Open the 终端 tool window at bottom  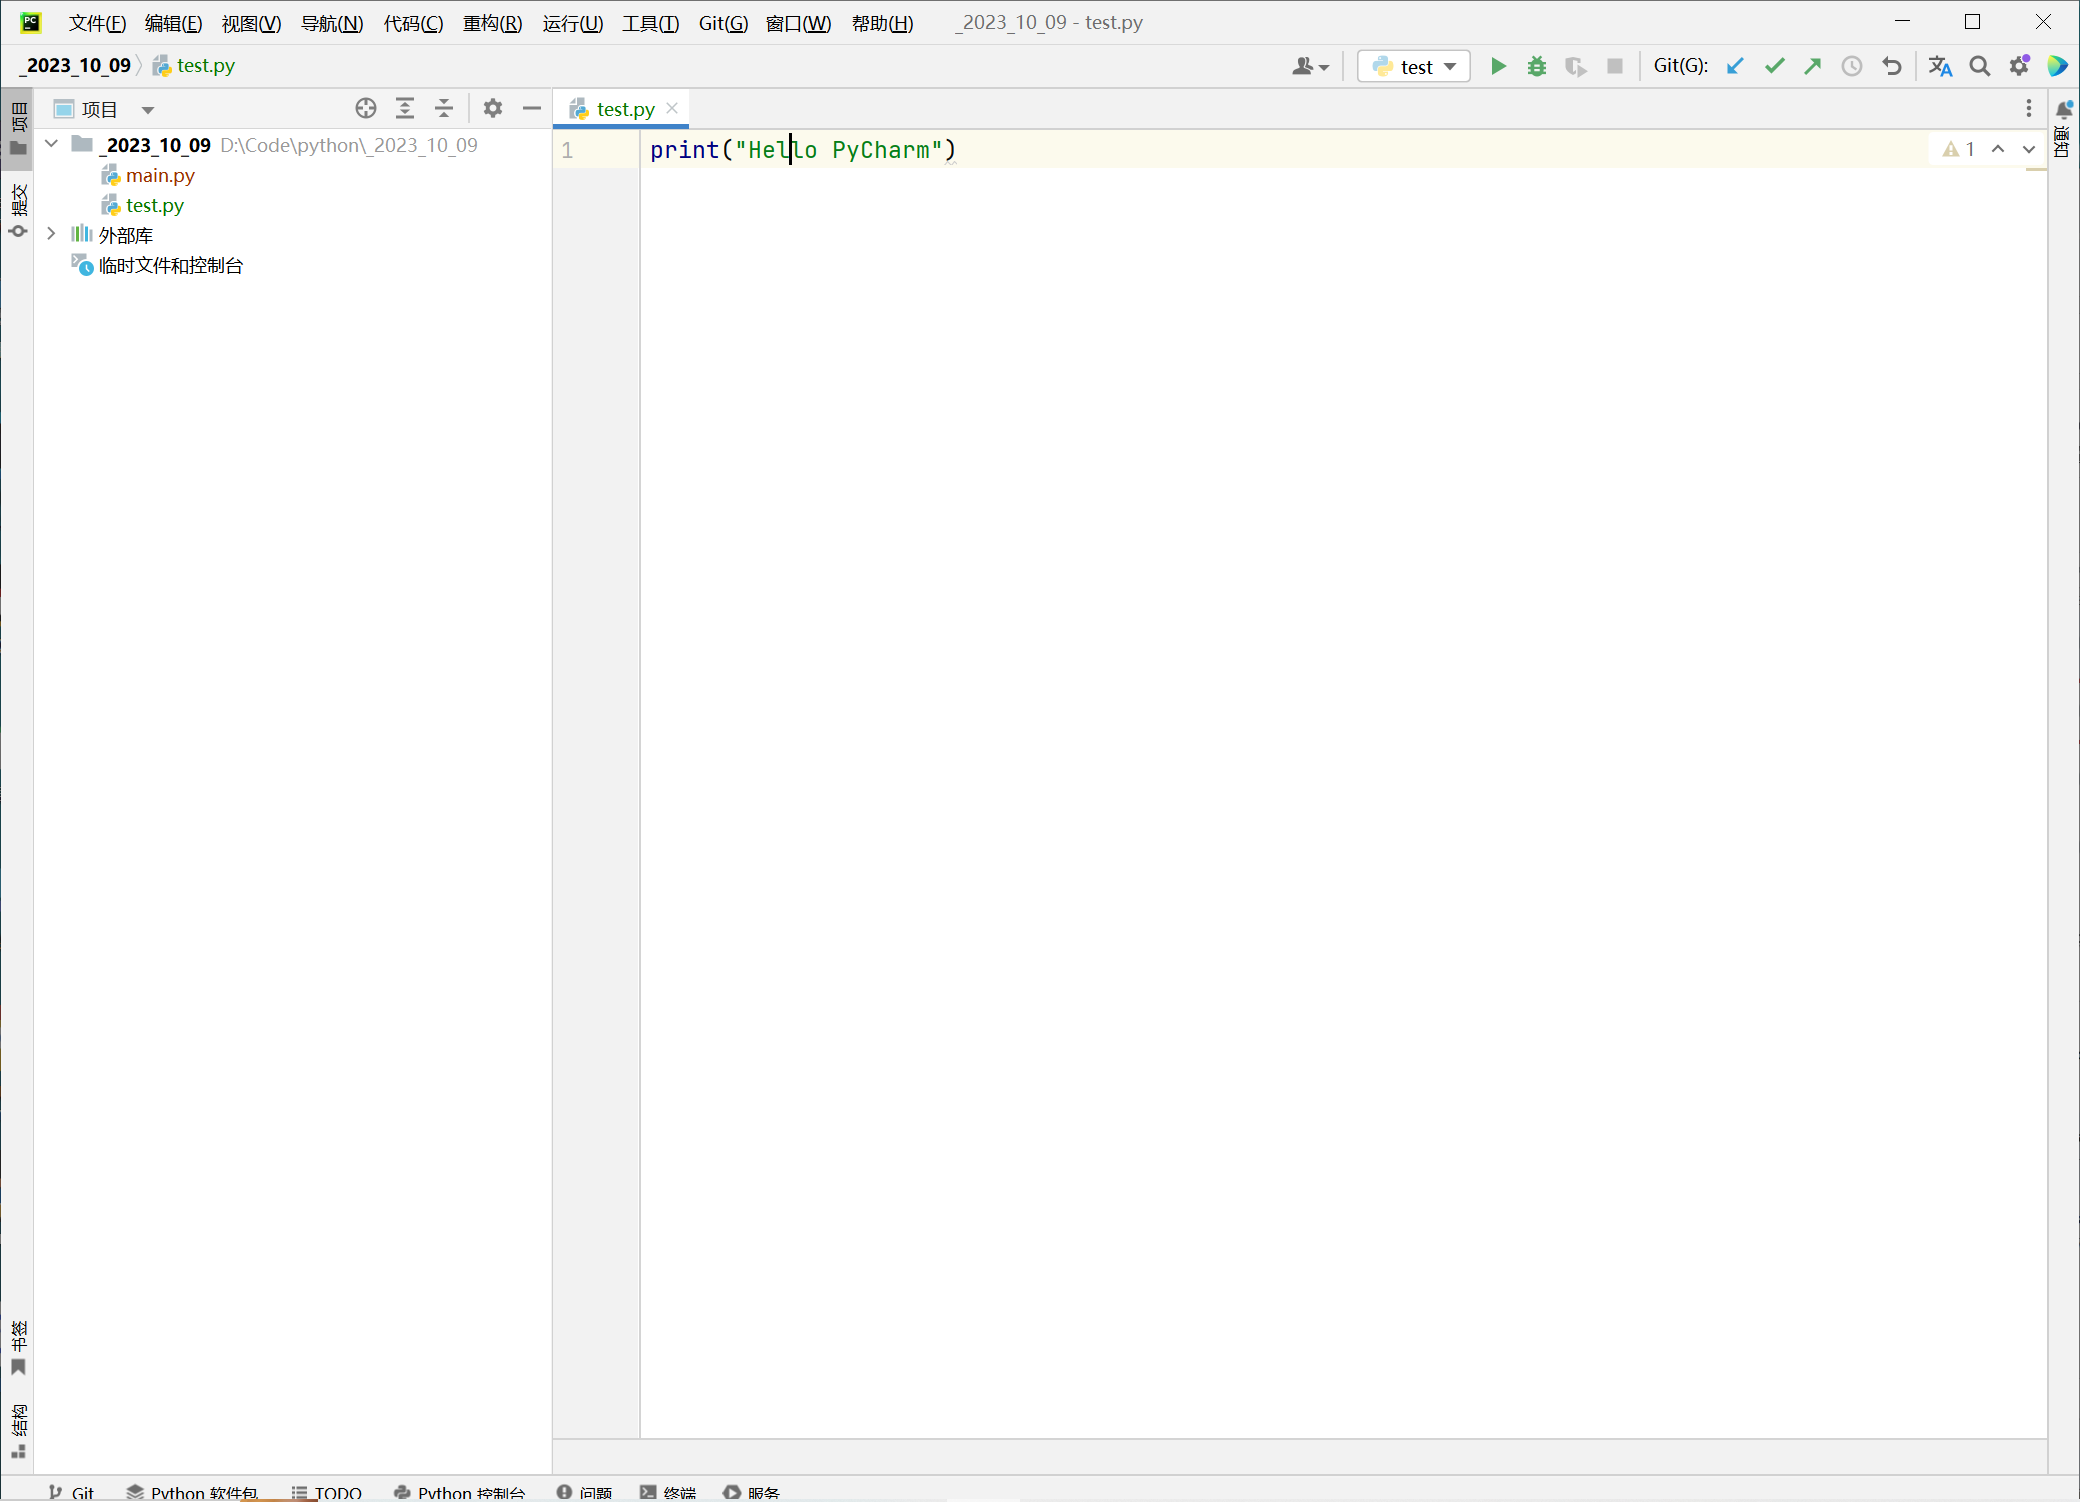668,1491
